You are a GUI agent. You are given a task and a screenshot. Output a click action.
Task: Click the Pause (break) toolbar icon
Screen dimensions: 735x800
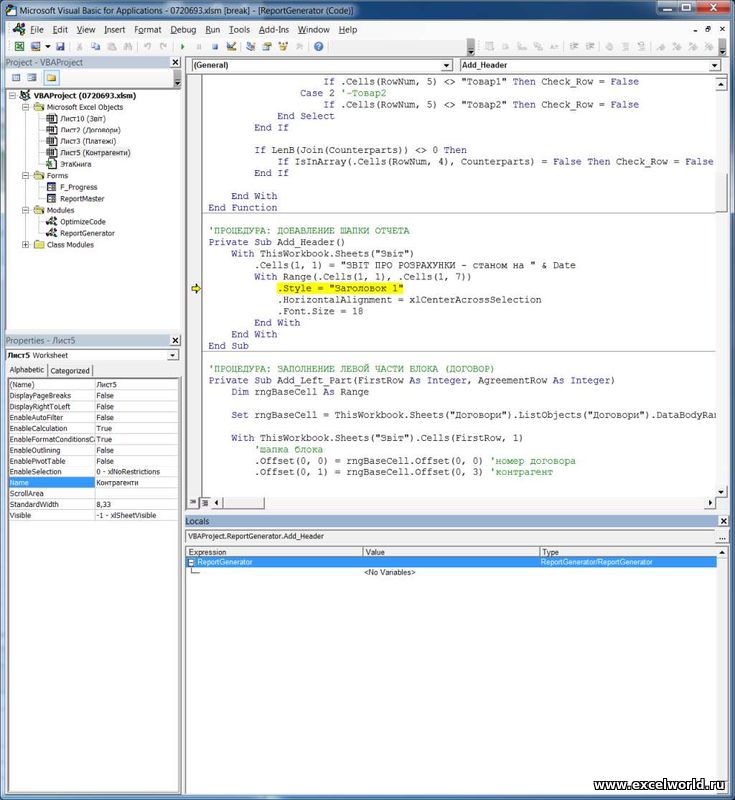[x=199, y=46]
